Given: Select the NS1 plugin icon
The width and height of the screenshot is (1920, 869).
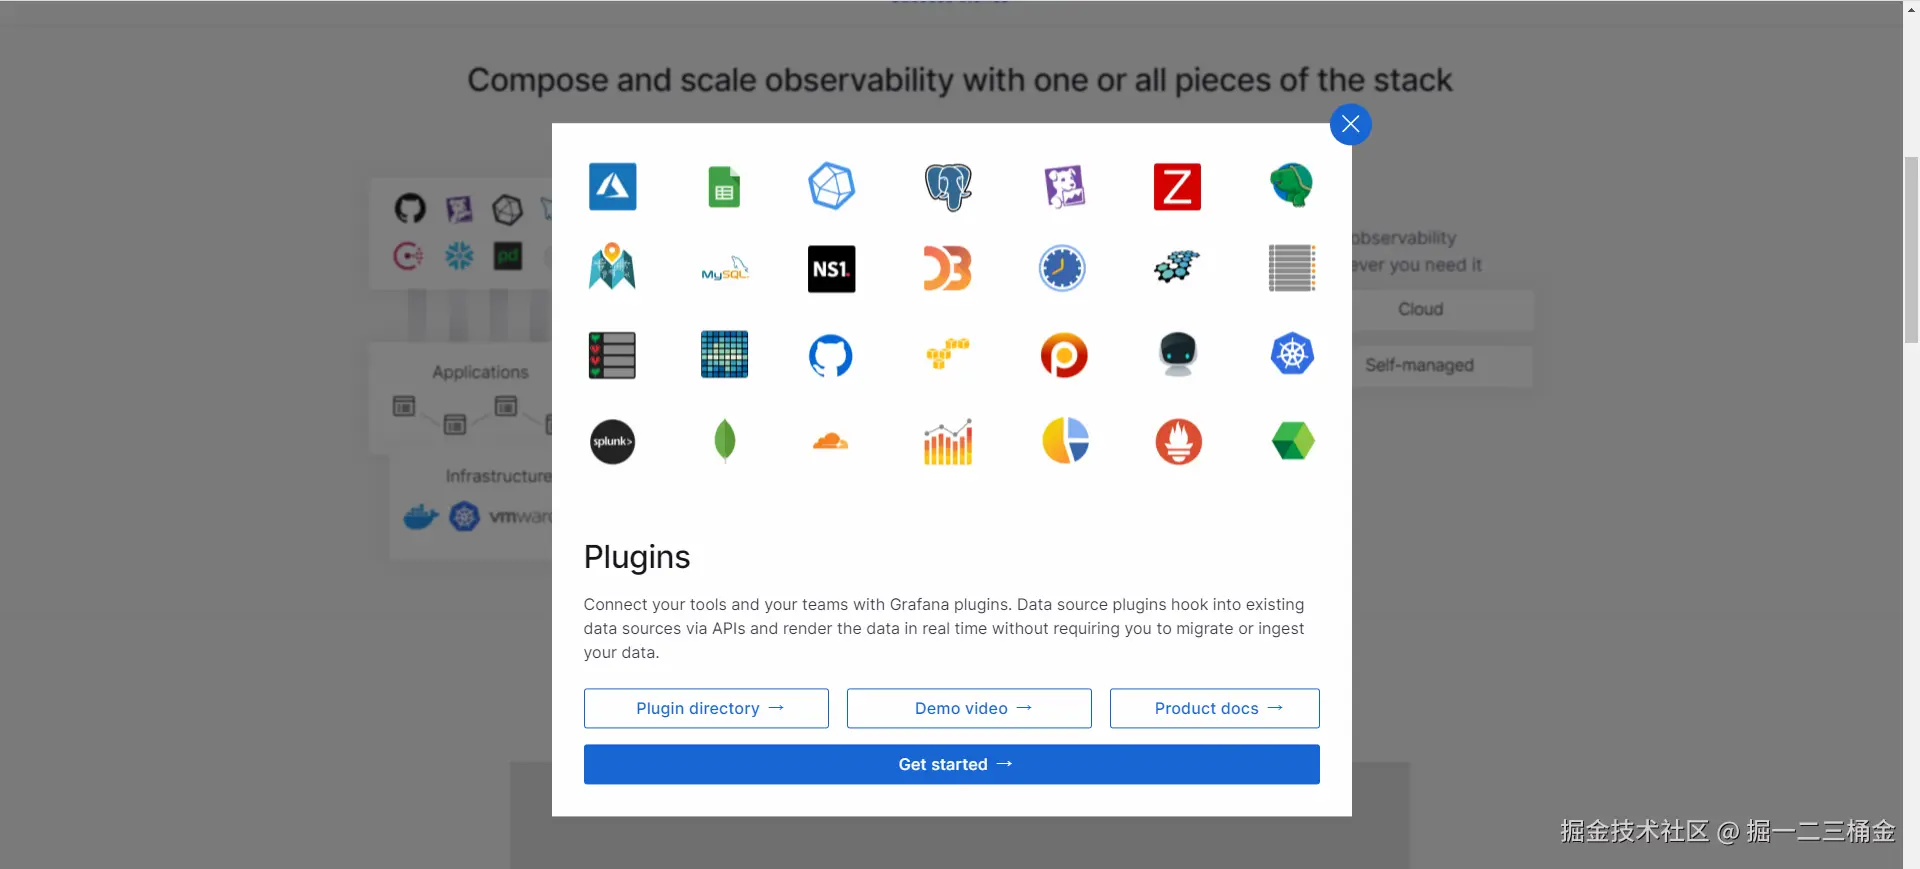Looking at the screenshot, I should 831,269.
